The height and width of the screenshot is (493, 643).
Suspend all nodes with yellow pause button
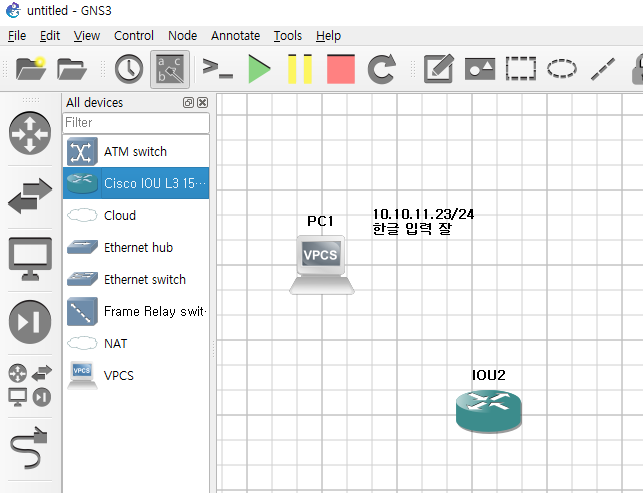[x=300, y=69]
